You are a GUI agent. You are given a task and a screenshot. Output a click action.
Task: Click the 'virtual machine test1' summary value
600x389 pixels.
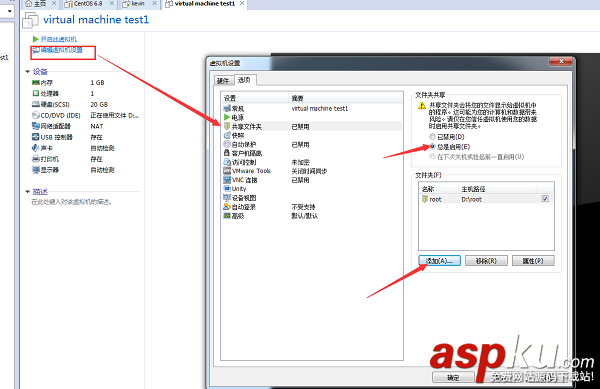[x=320, y=109]
